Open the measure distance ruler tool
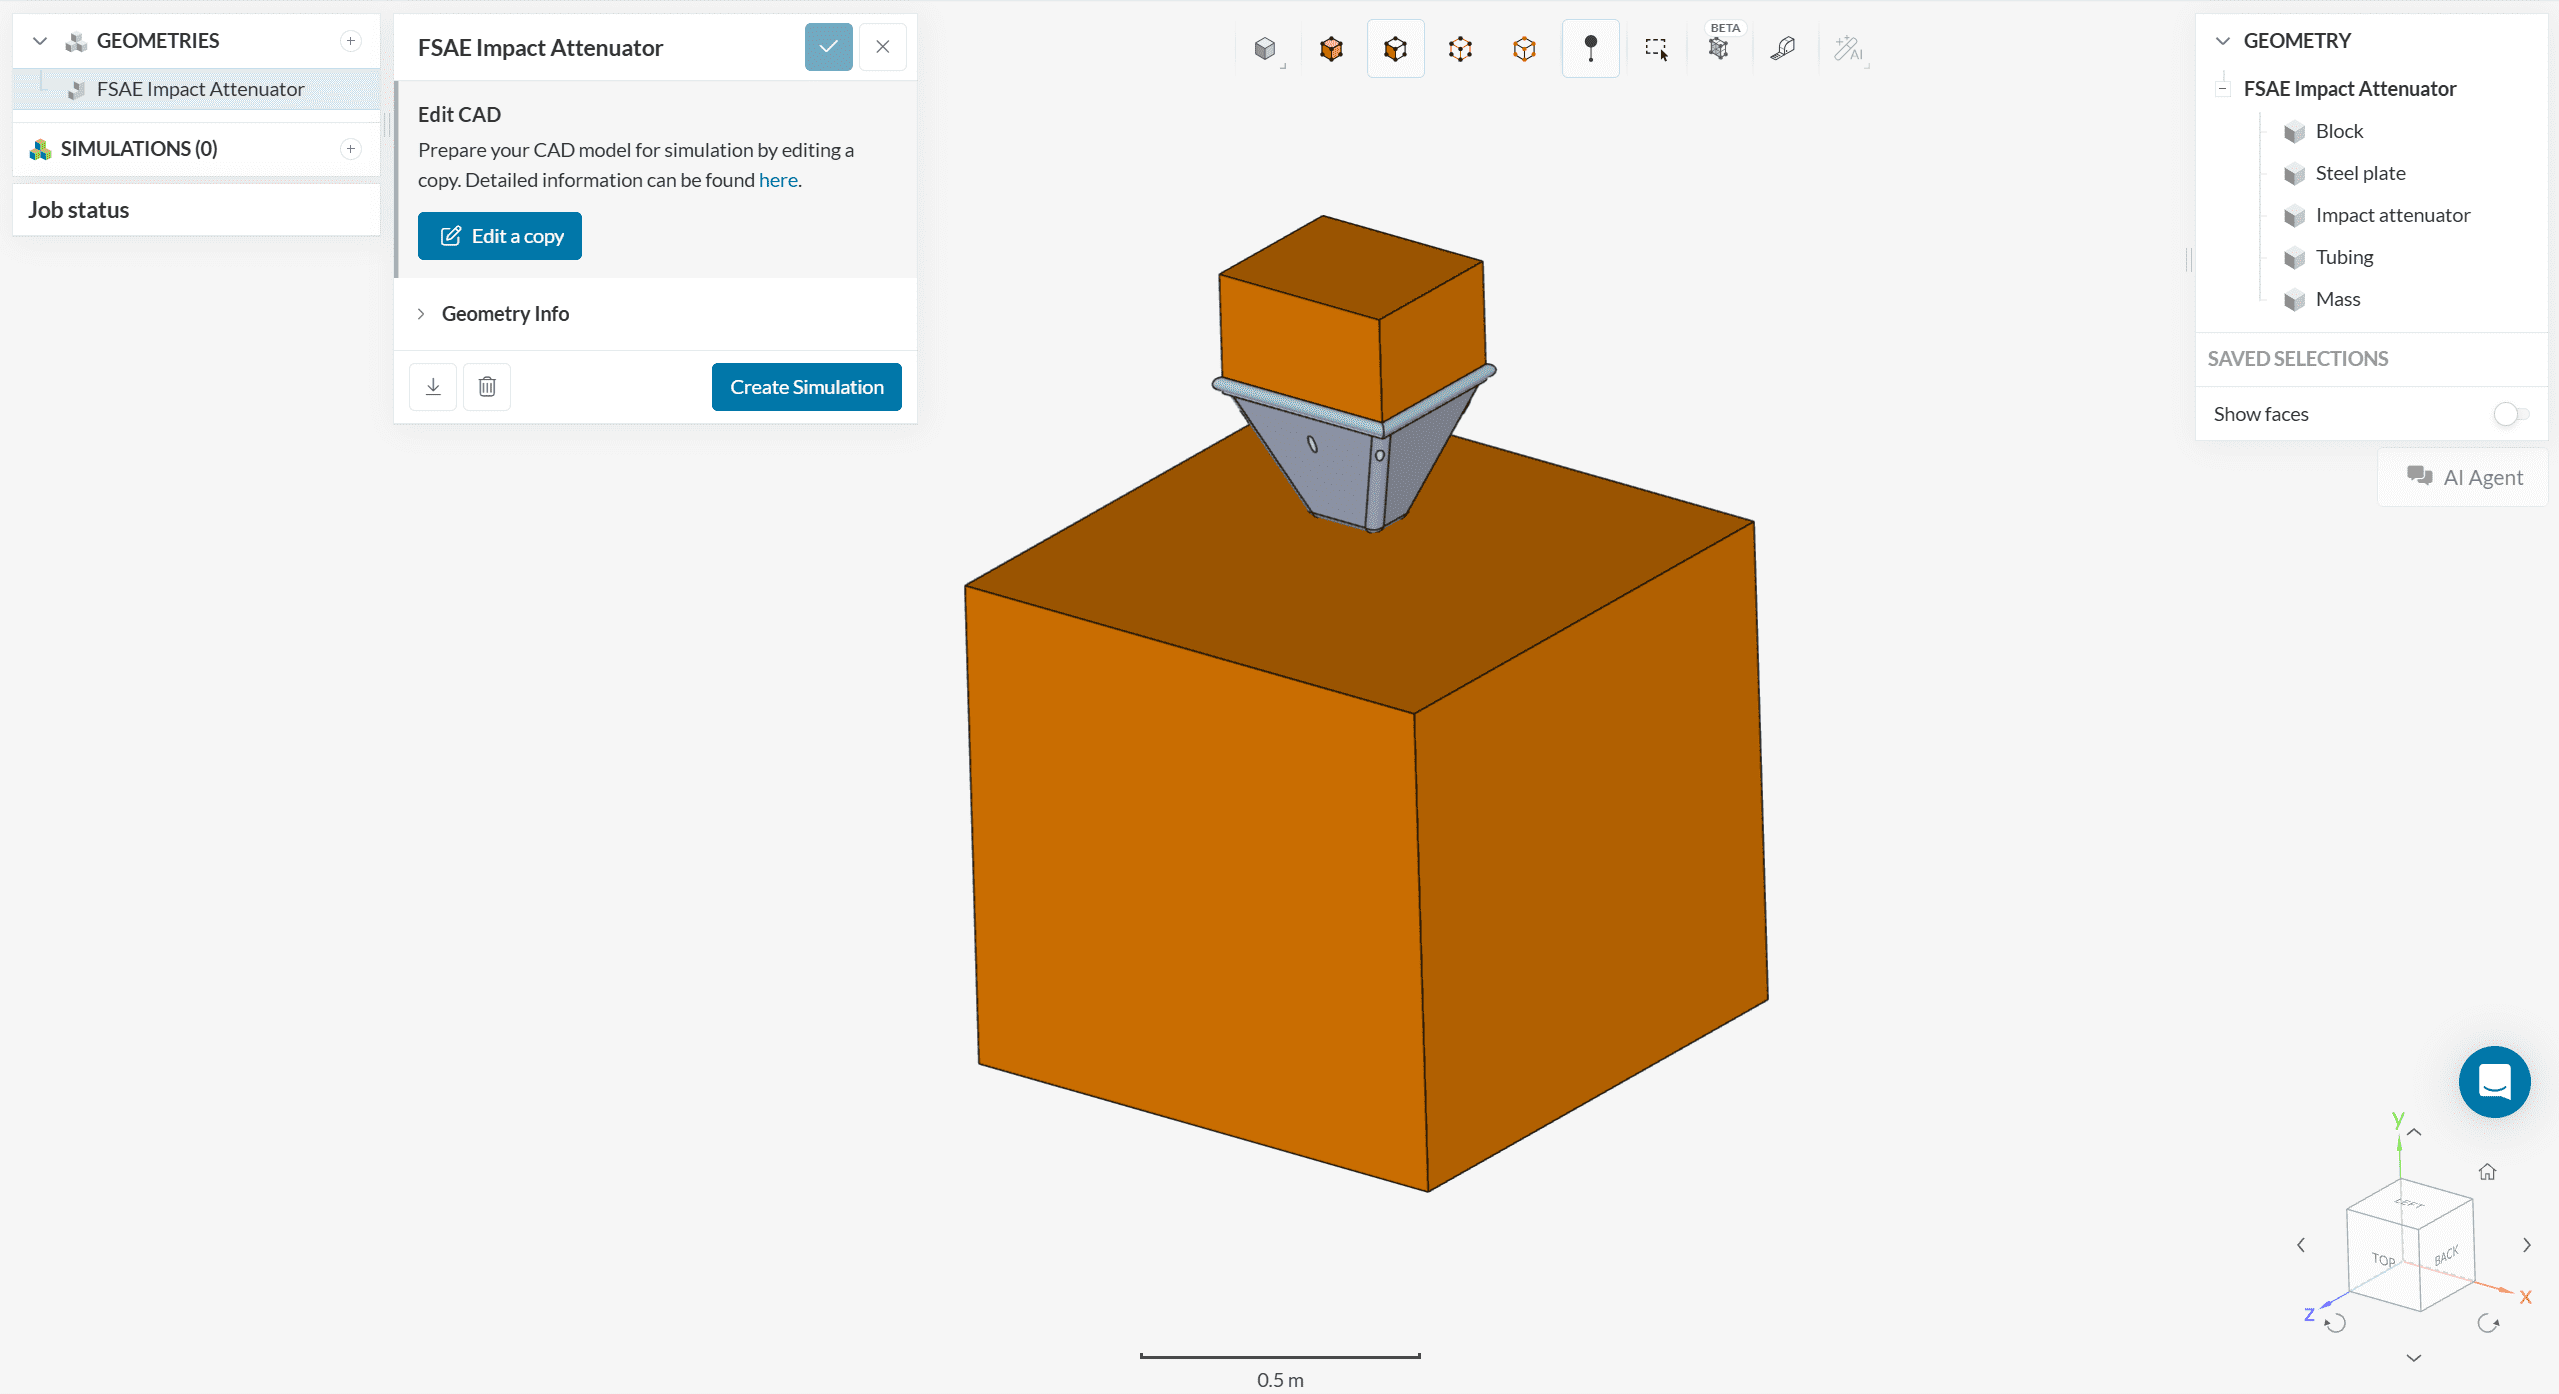The width and height of the screenshot is (2559, 1394). pyautogui.click(x=1783, y=48)
